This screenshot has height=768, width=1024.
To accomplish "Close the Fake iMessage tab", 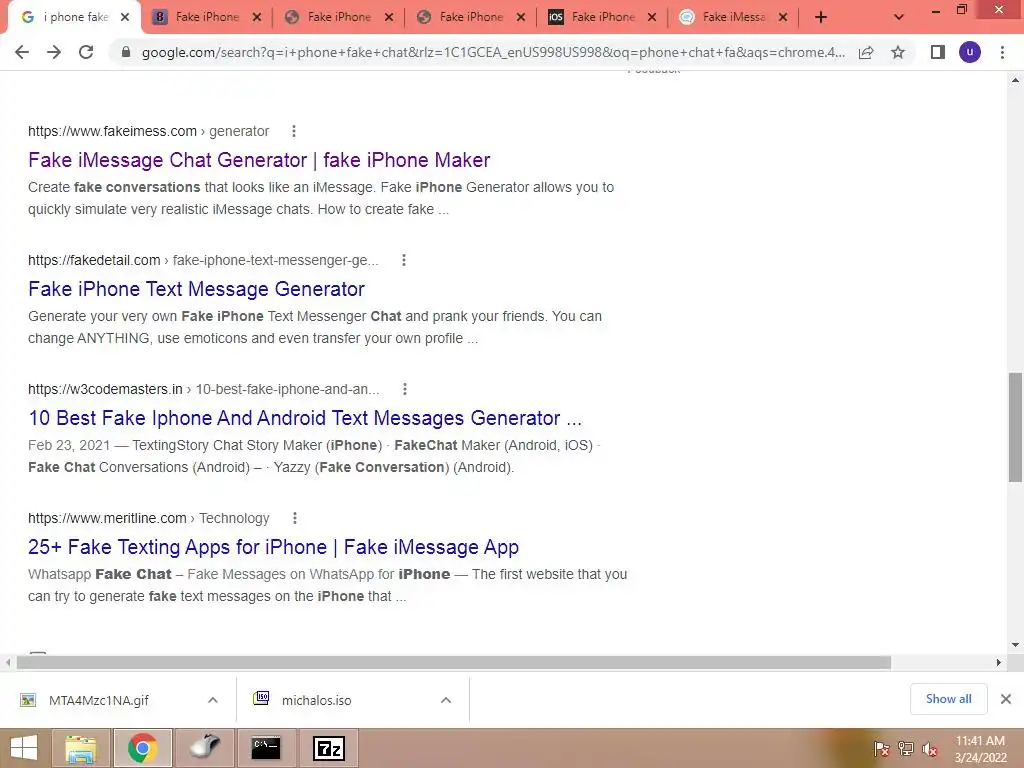I will [x=783, y=18].
